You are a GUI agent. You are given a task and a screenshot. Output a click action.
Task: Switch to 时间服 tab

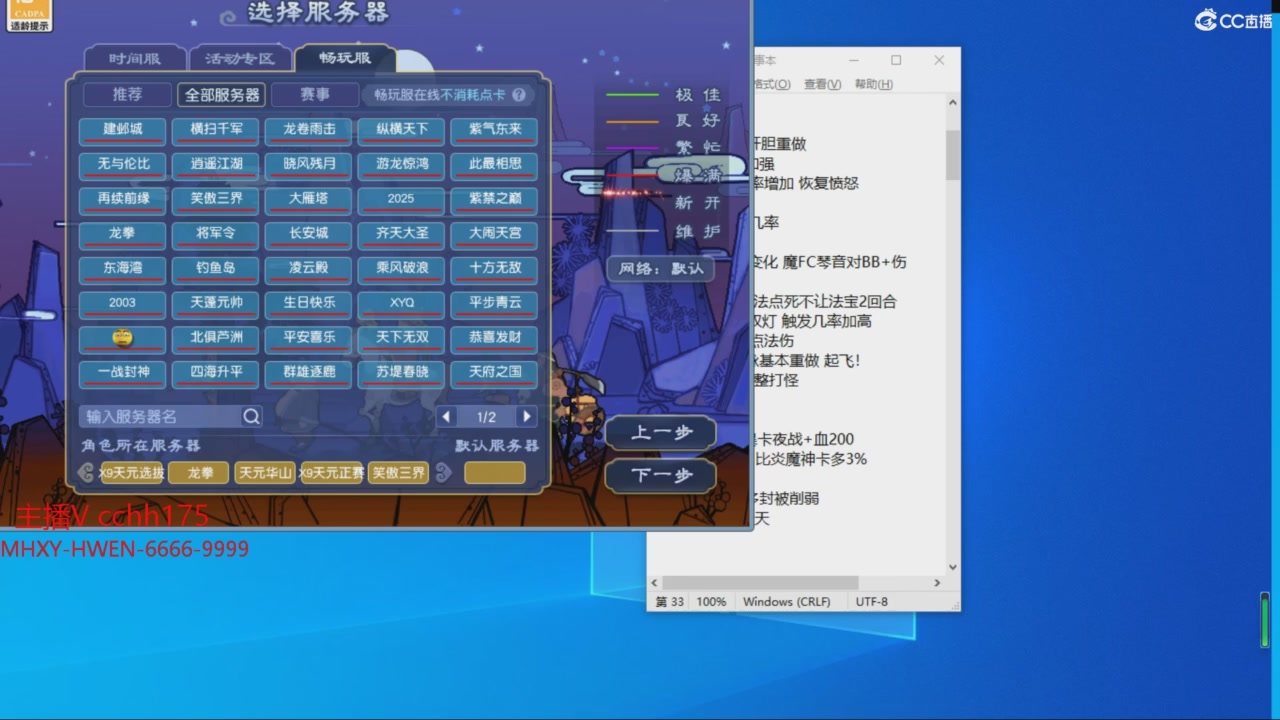pyautogui.click(x=135, y=58)
